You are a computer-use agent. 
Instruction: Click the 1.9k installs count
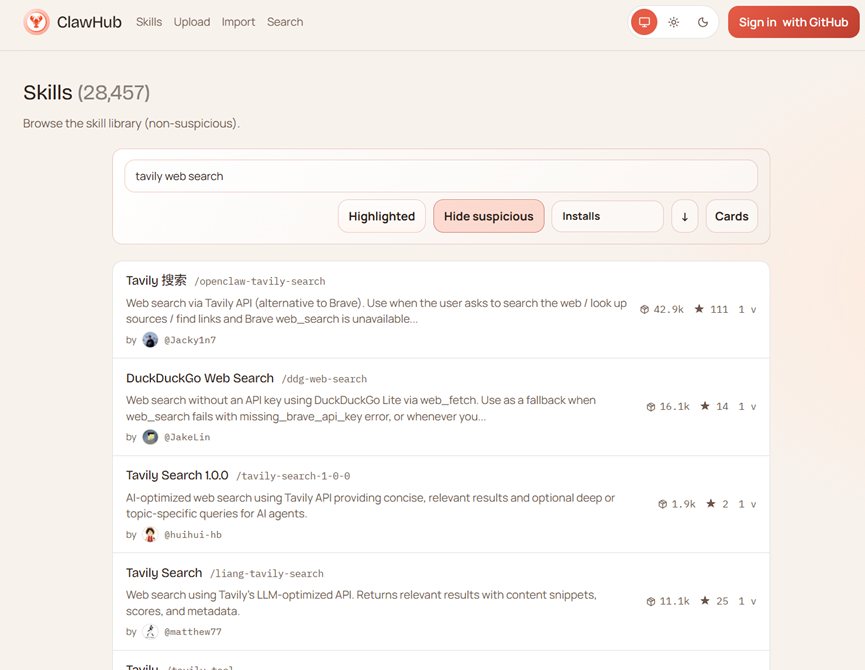[684, 504]
